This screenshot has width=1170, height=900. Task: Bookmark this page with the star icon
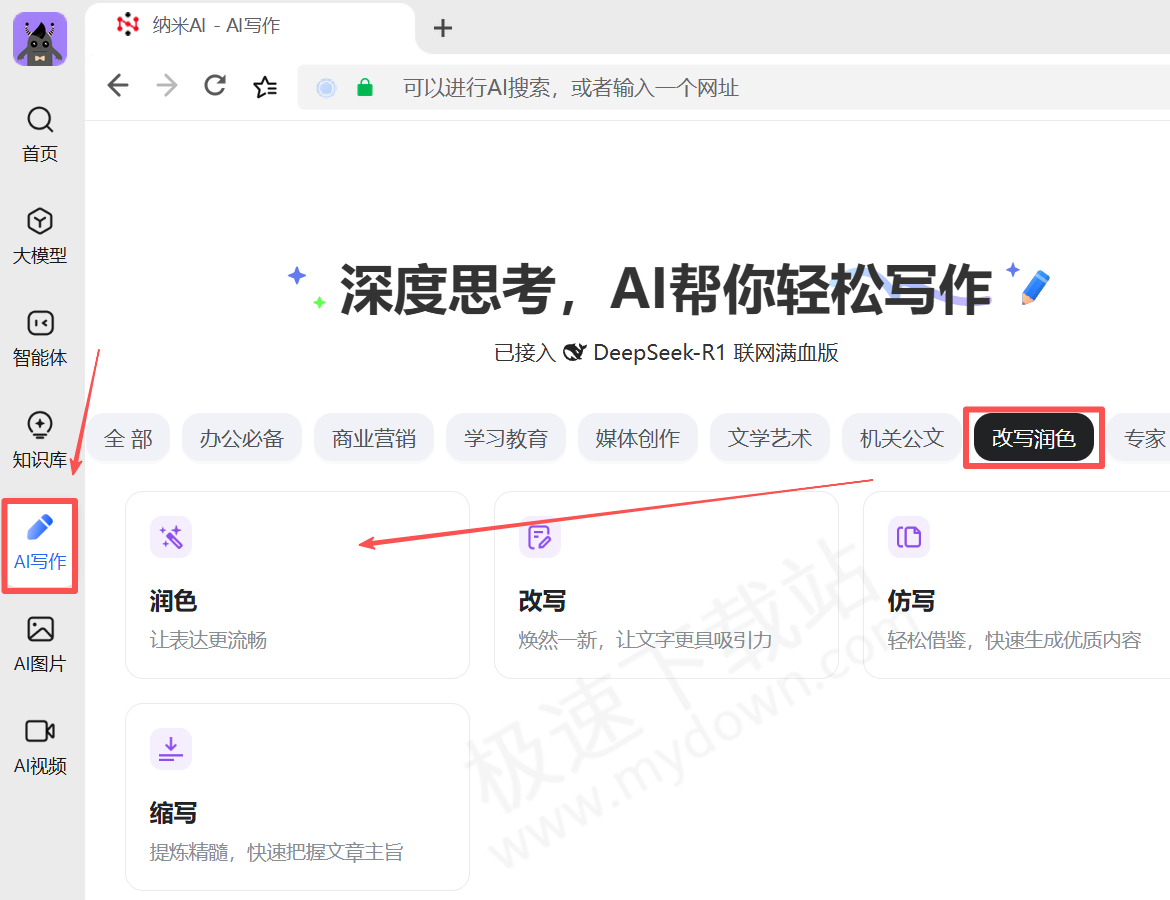[265, 87]
